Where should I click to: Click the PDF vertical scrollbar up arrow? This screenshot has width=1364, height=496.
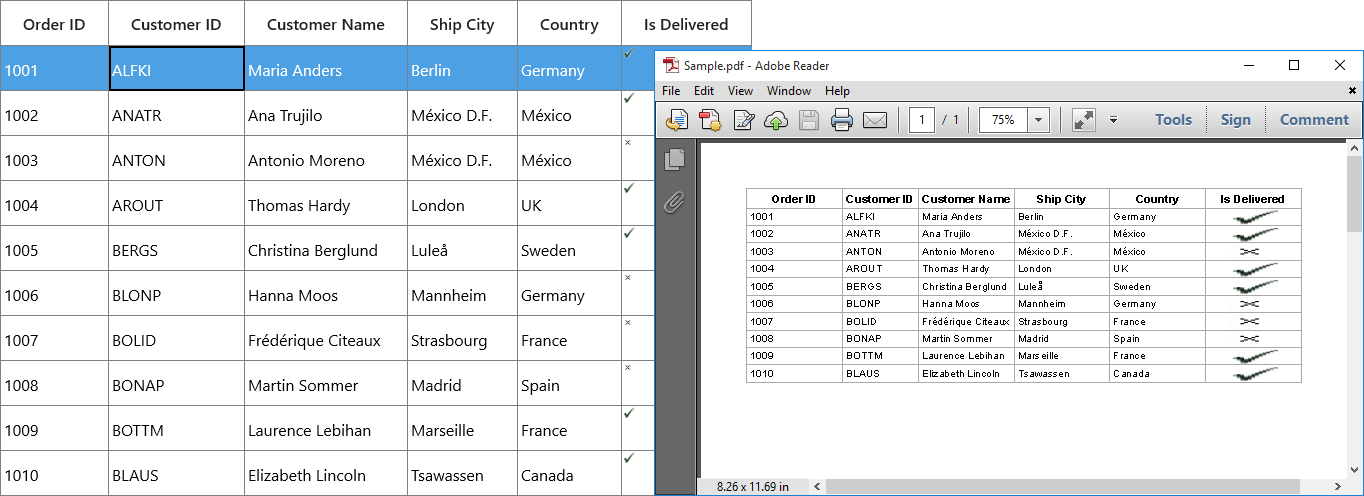pyautogui.click(x=1355, y=148)
